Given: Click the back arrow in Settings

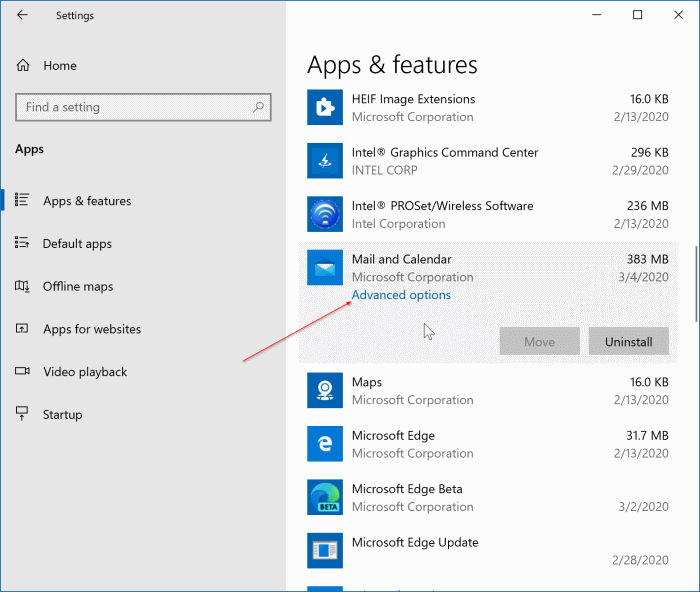Looking at the screenshot, I should [x=22, y=15].
